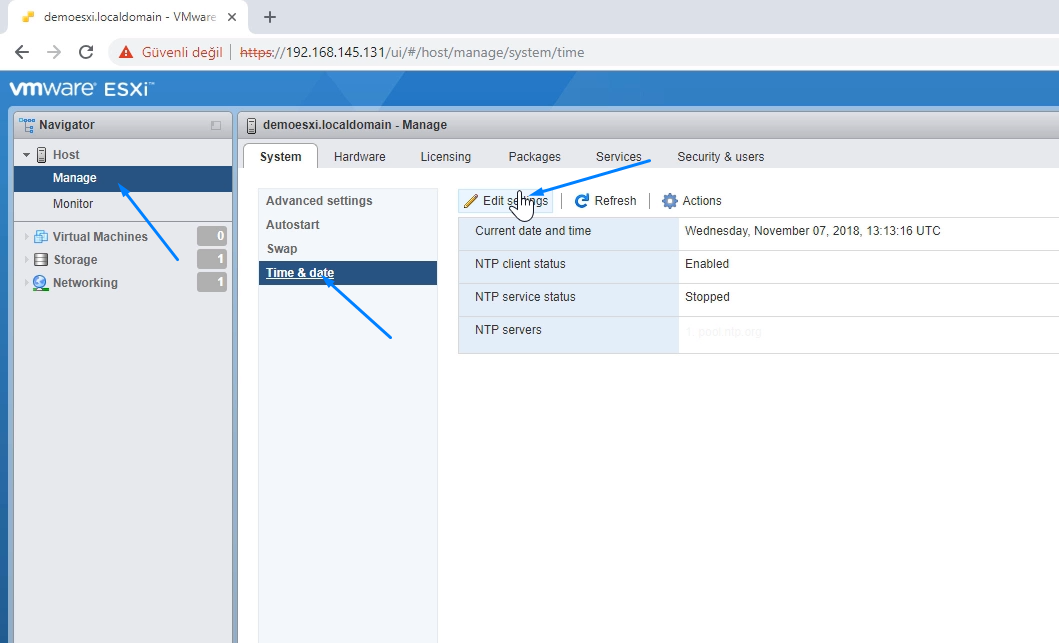
Task: Click the 'Current date and time' label
Action: click(533, 231)
